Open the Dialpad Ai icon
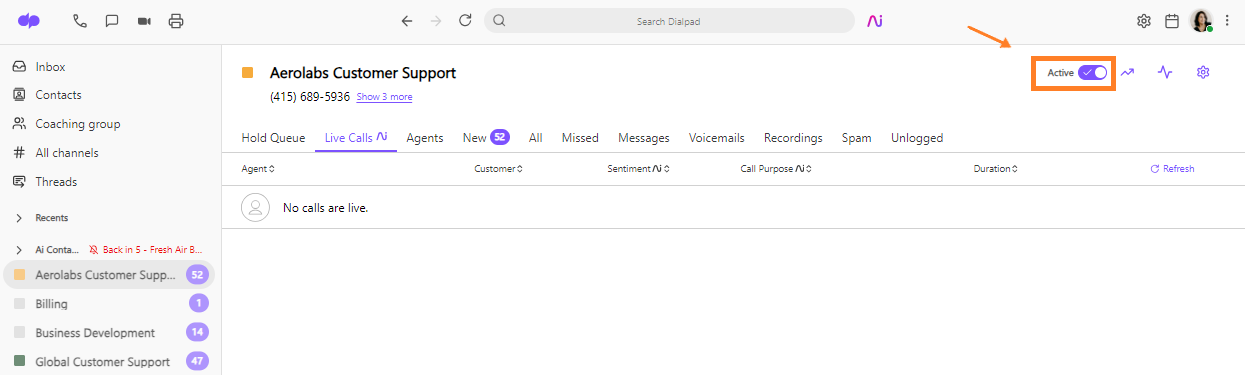Viewport: 1246px width, 375px height. click(875, 20)
